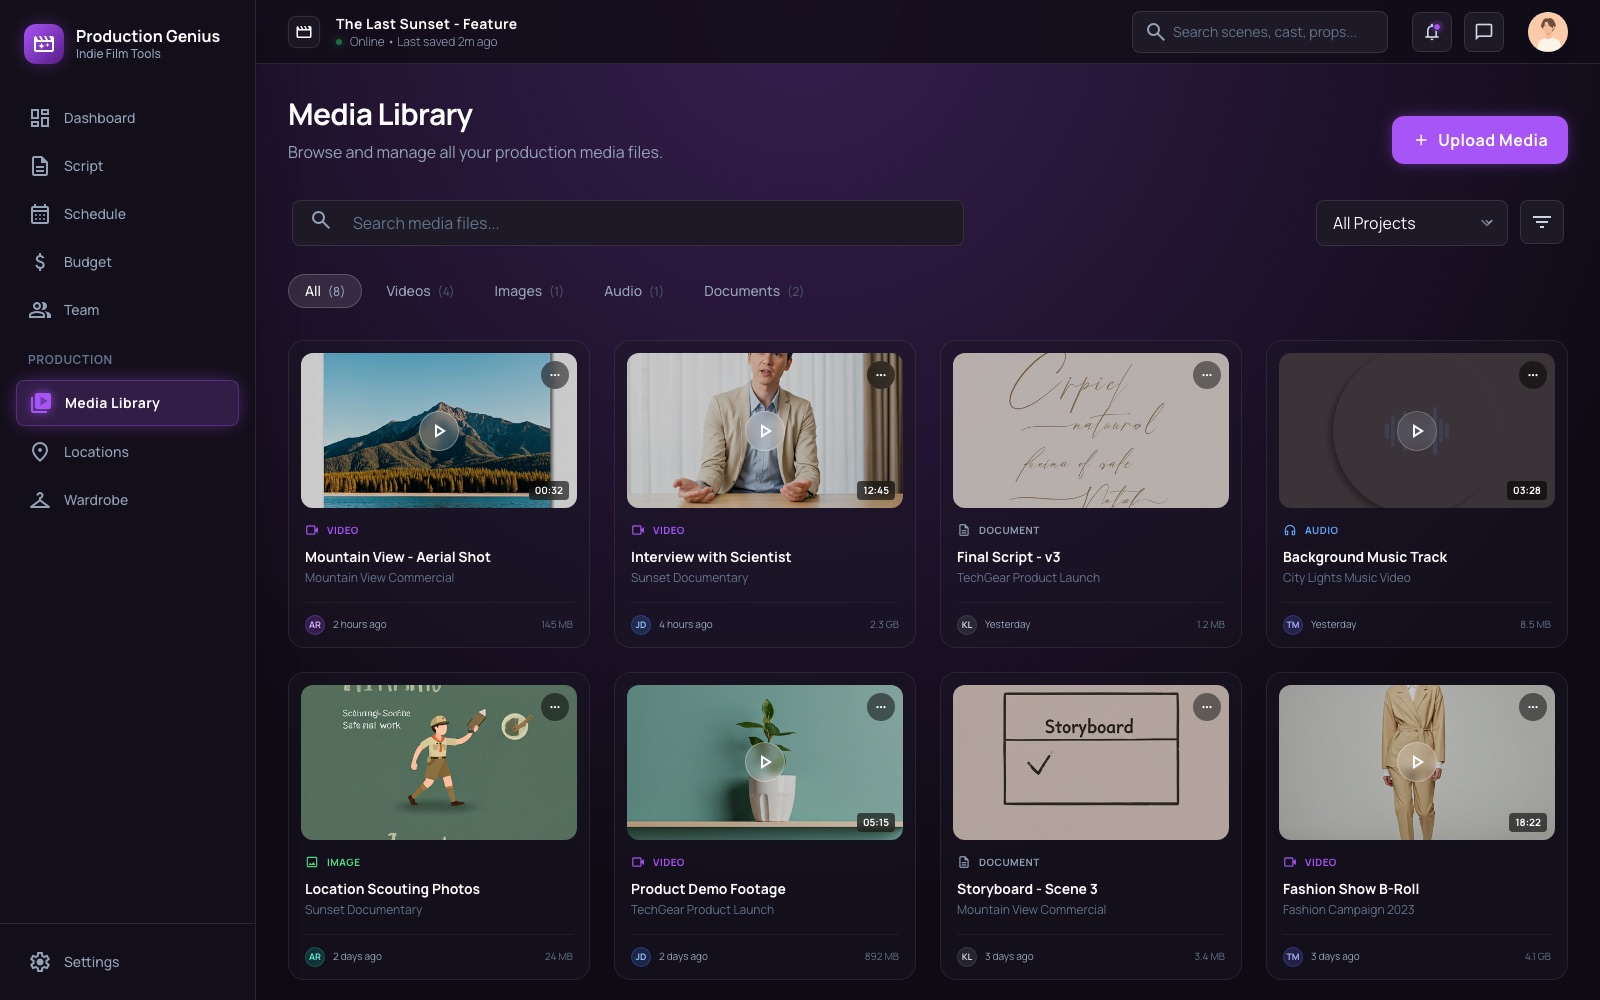Open the messages chat icon

click(x=1484, y=32)
